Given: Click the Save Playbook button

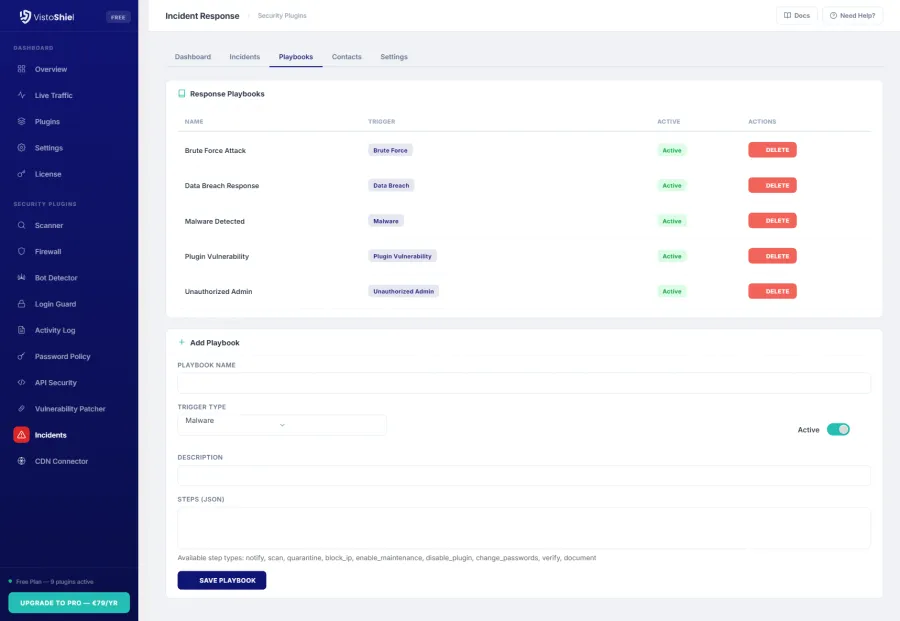Looking at the screenshot, I should [x=222, y=579].
